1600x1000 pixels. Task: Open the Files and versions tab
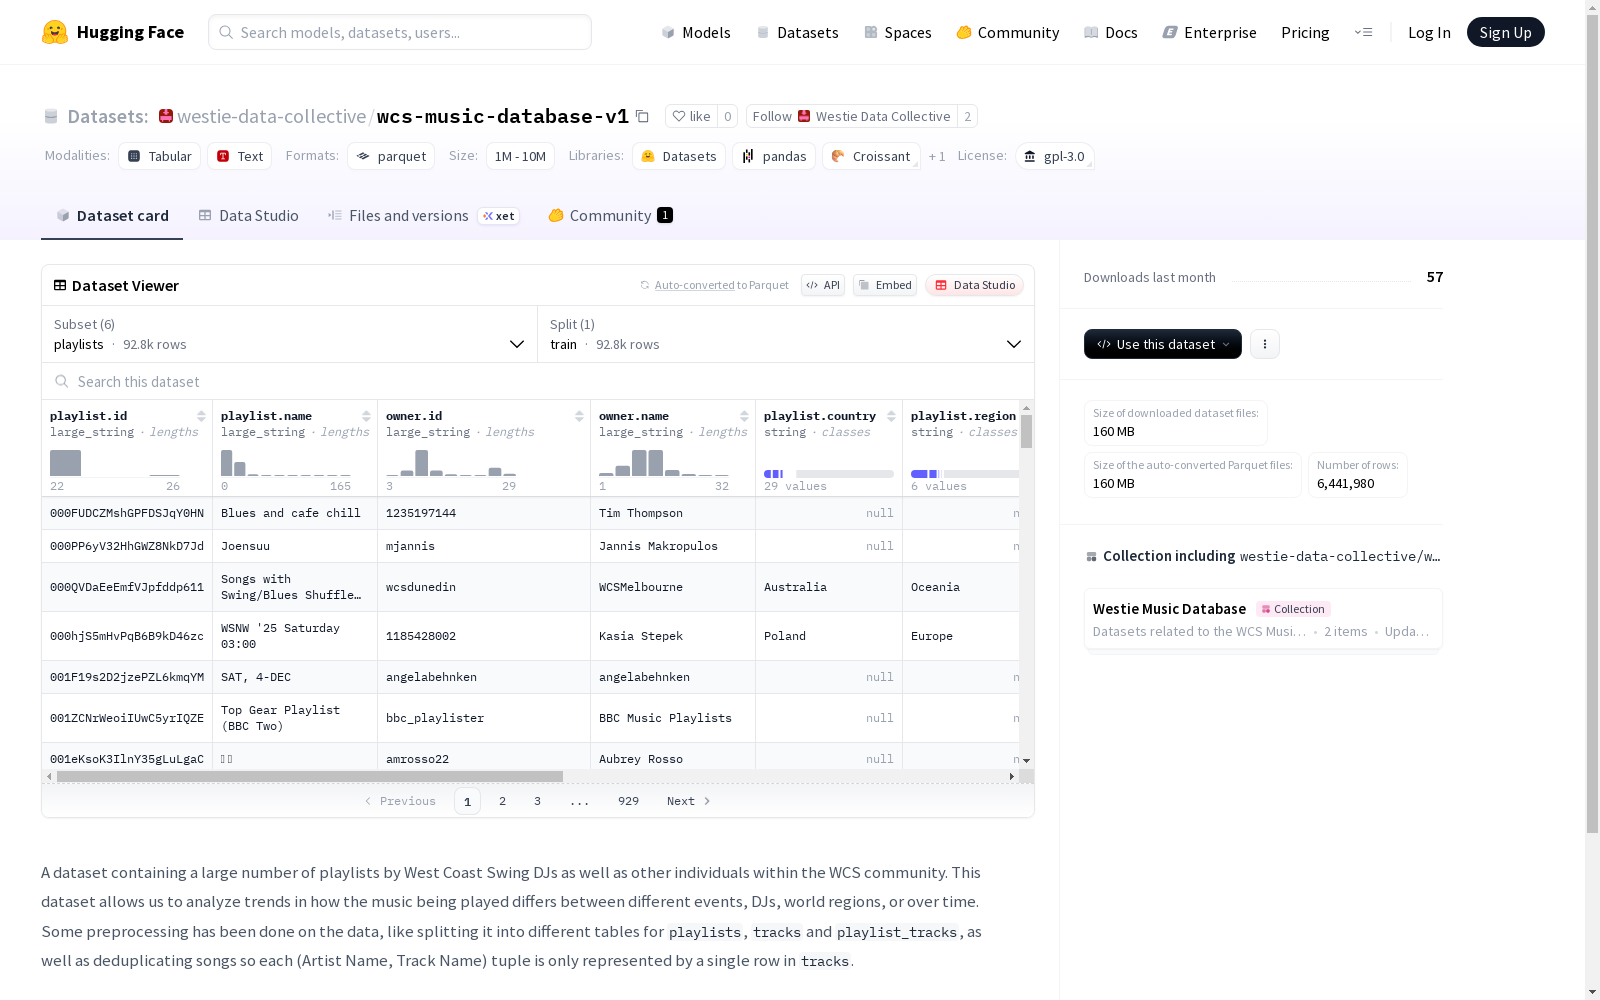coord(424,216)
